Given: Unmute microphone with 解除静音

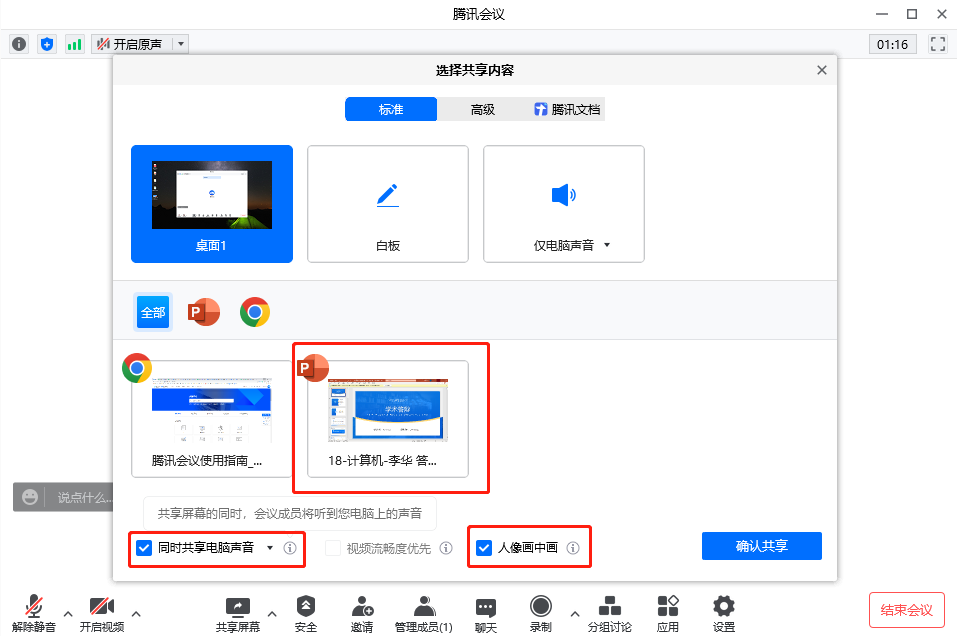Looking at the screenshot, I should coord(34,613).
